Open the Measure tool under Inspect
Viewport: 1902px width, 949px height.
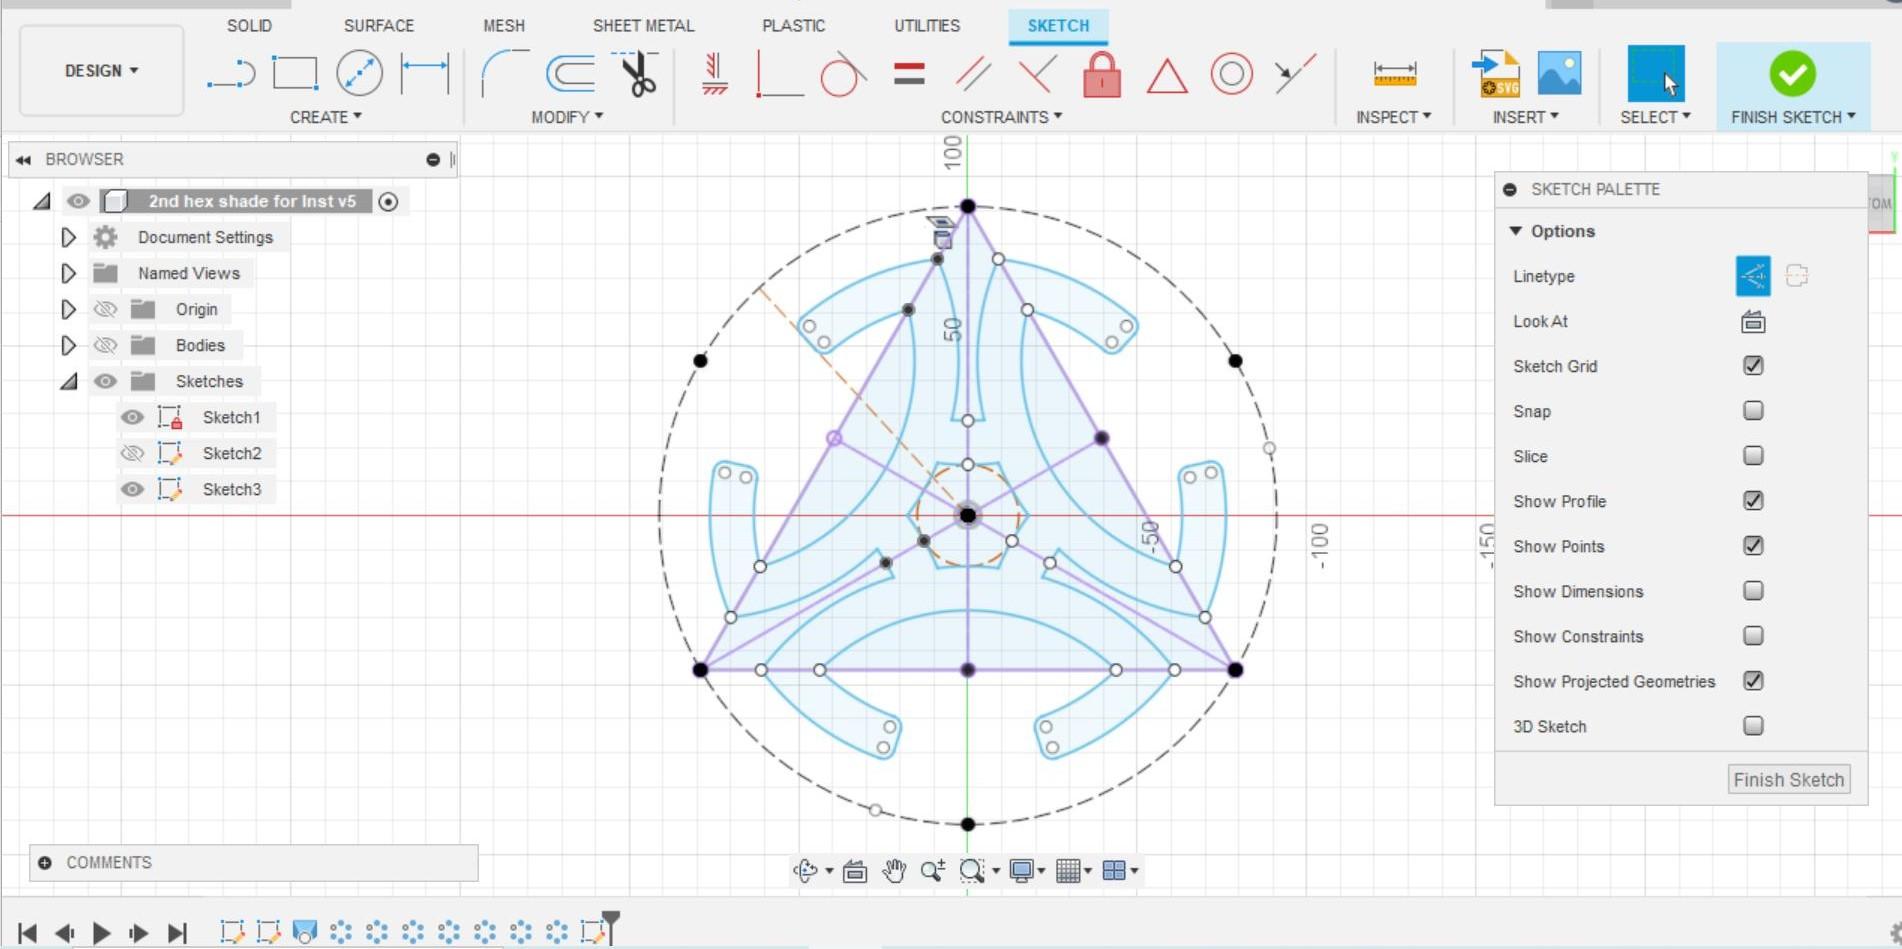1394,72
